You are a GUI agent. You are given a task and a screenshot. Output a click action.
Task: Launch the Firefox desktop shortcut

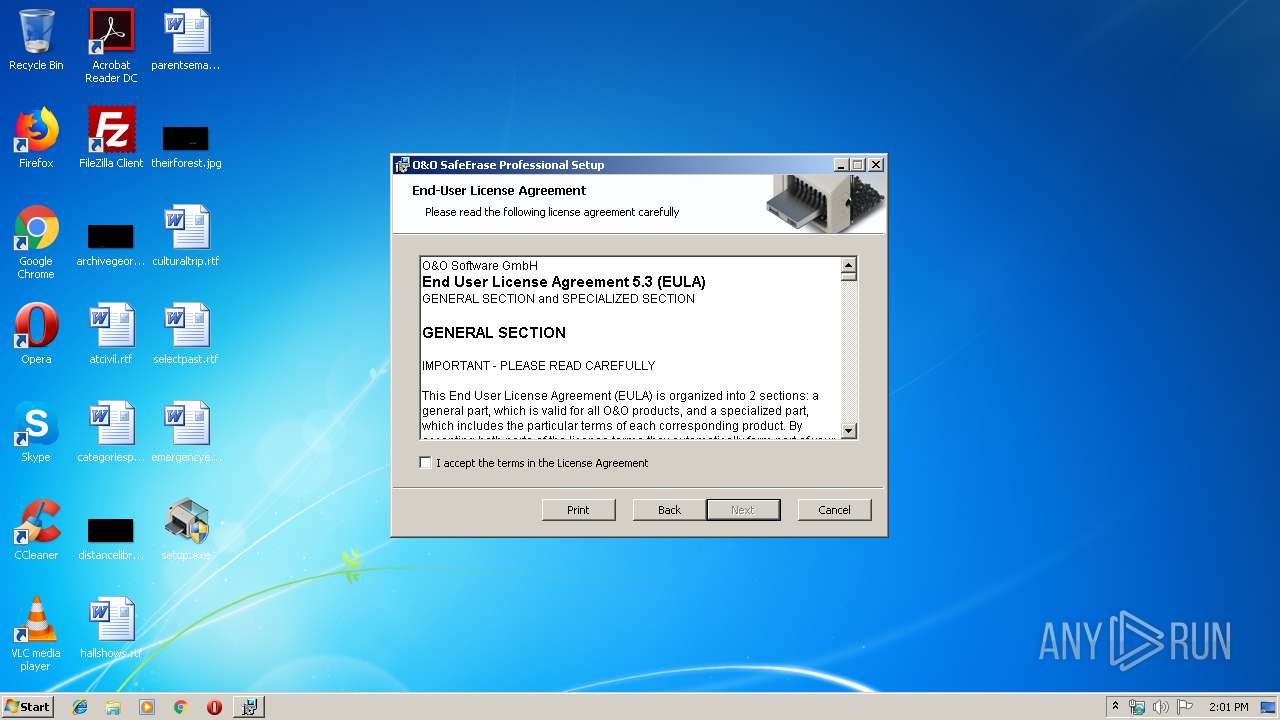(36, 138)
